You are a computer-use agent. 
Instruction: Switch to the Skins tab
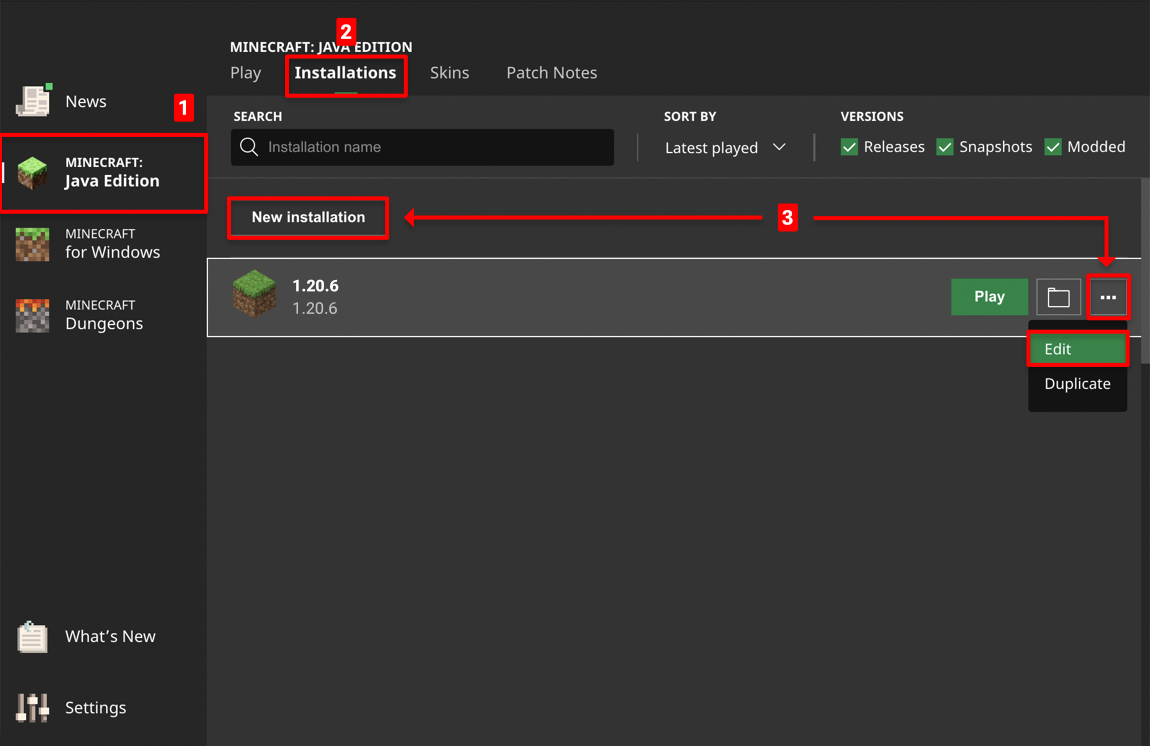[x=449, y=73]
